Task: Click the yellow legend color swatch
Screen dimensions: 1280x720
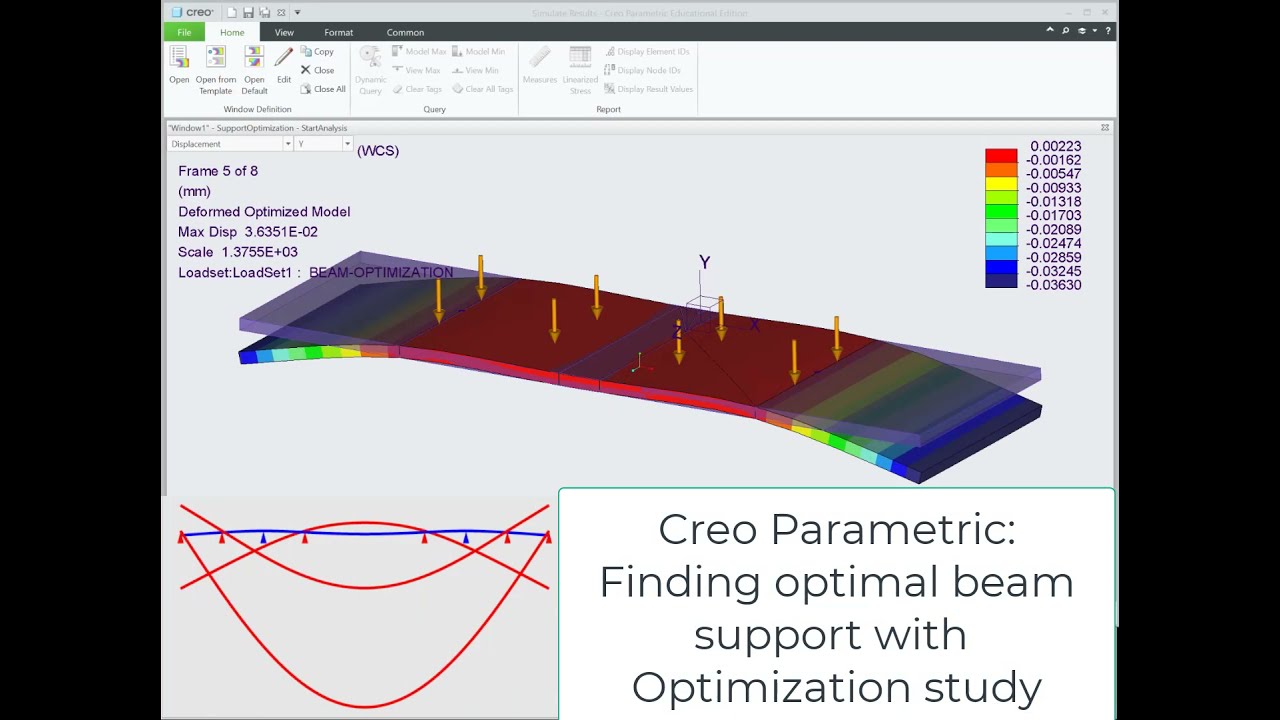Action: [x=1001, y=184]
